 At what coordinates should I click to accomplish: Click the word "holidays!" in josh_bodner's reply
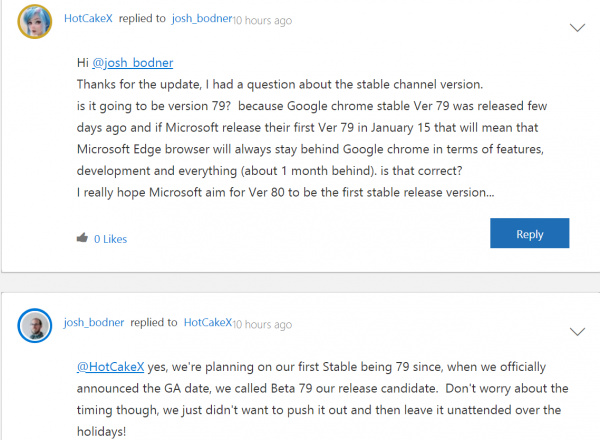pos(101,432)
